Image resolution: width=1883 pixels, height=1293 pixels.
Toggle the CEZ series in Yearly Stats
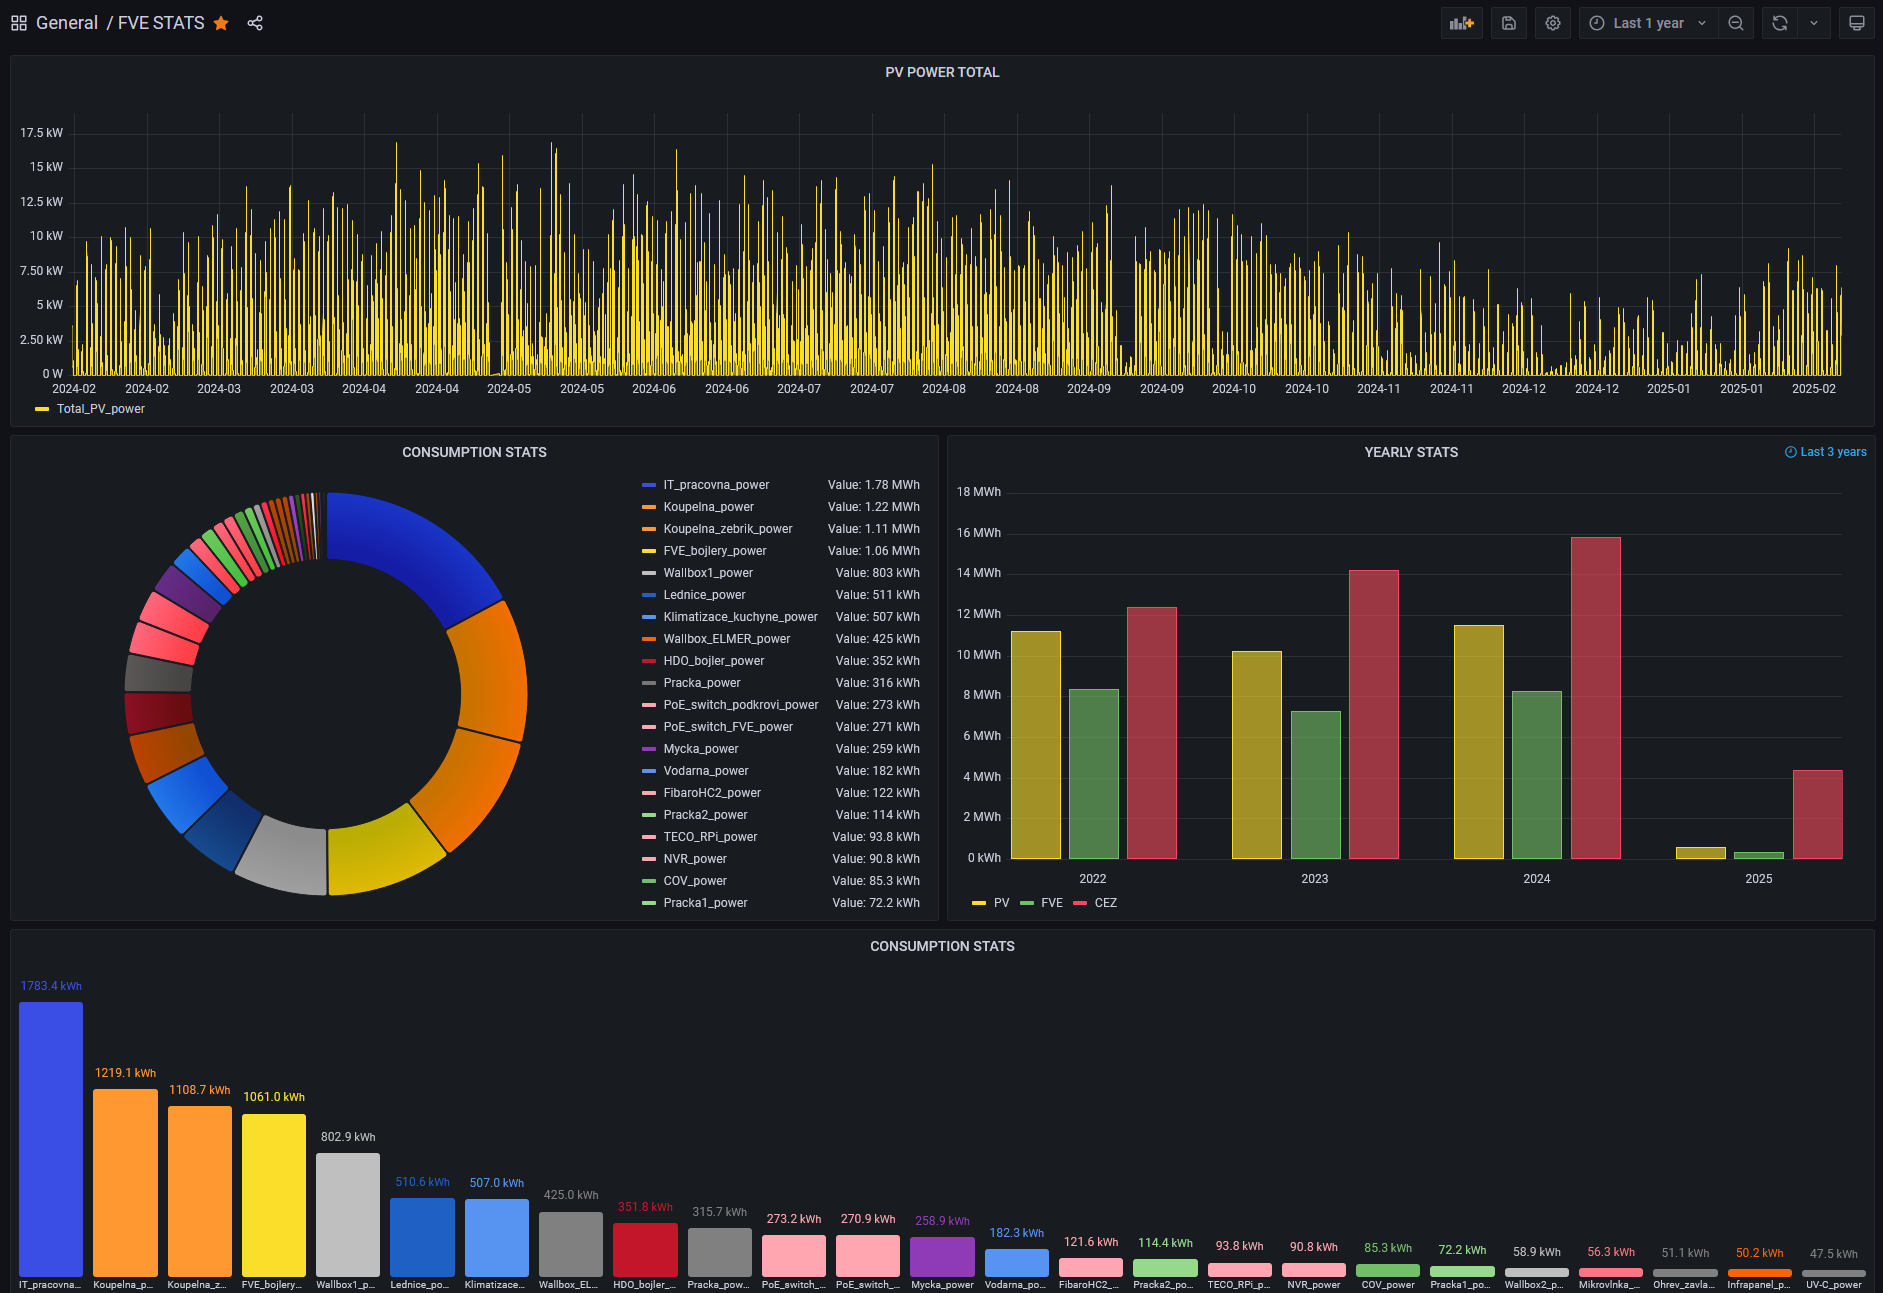pos(1105,903)
